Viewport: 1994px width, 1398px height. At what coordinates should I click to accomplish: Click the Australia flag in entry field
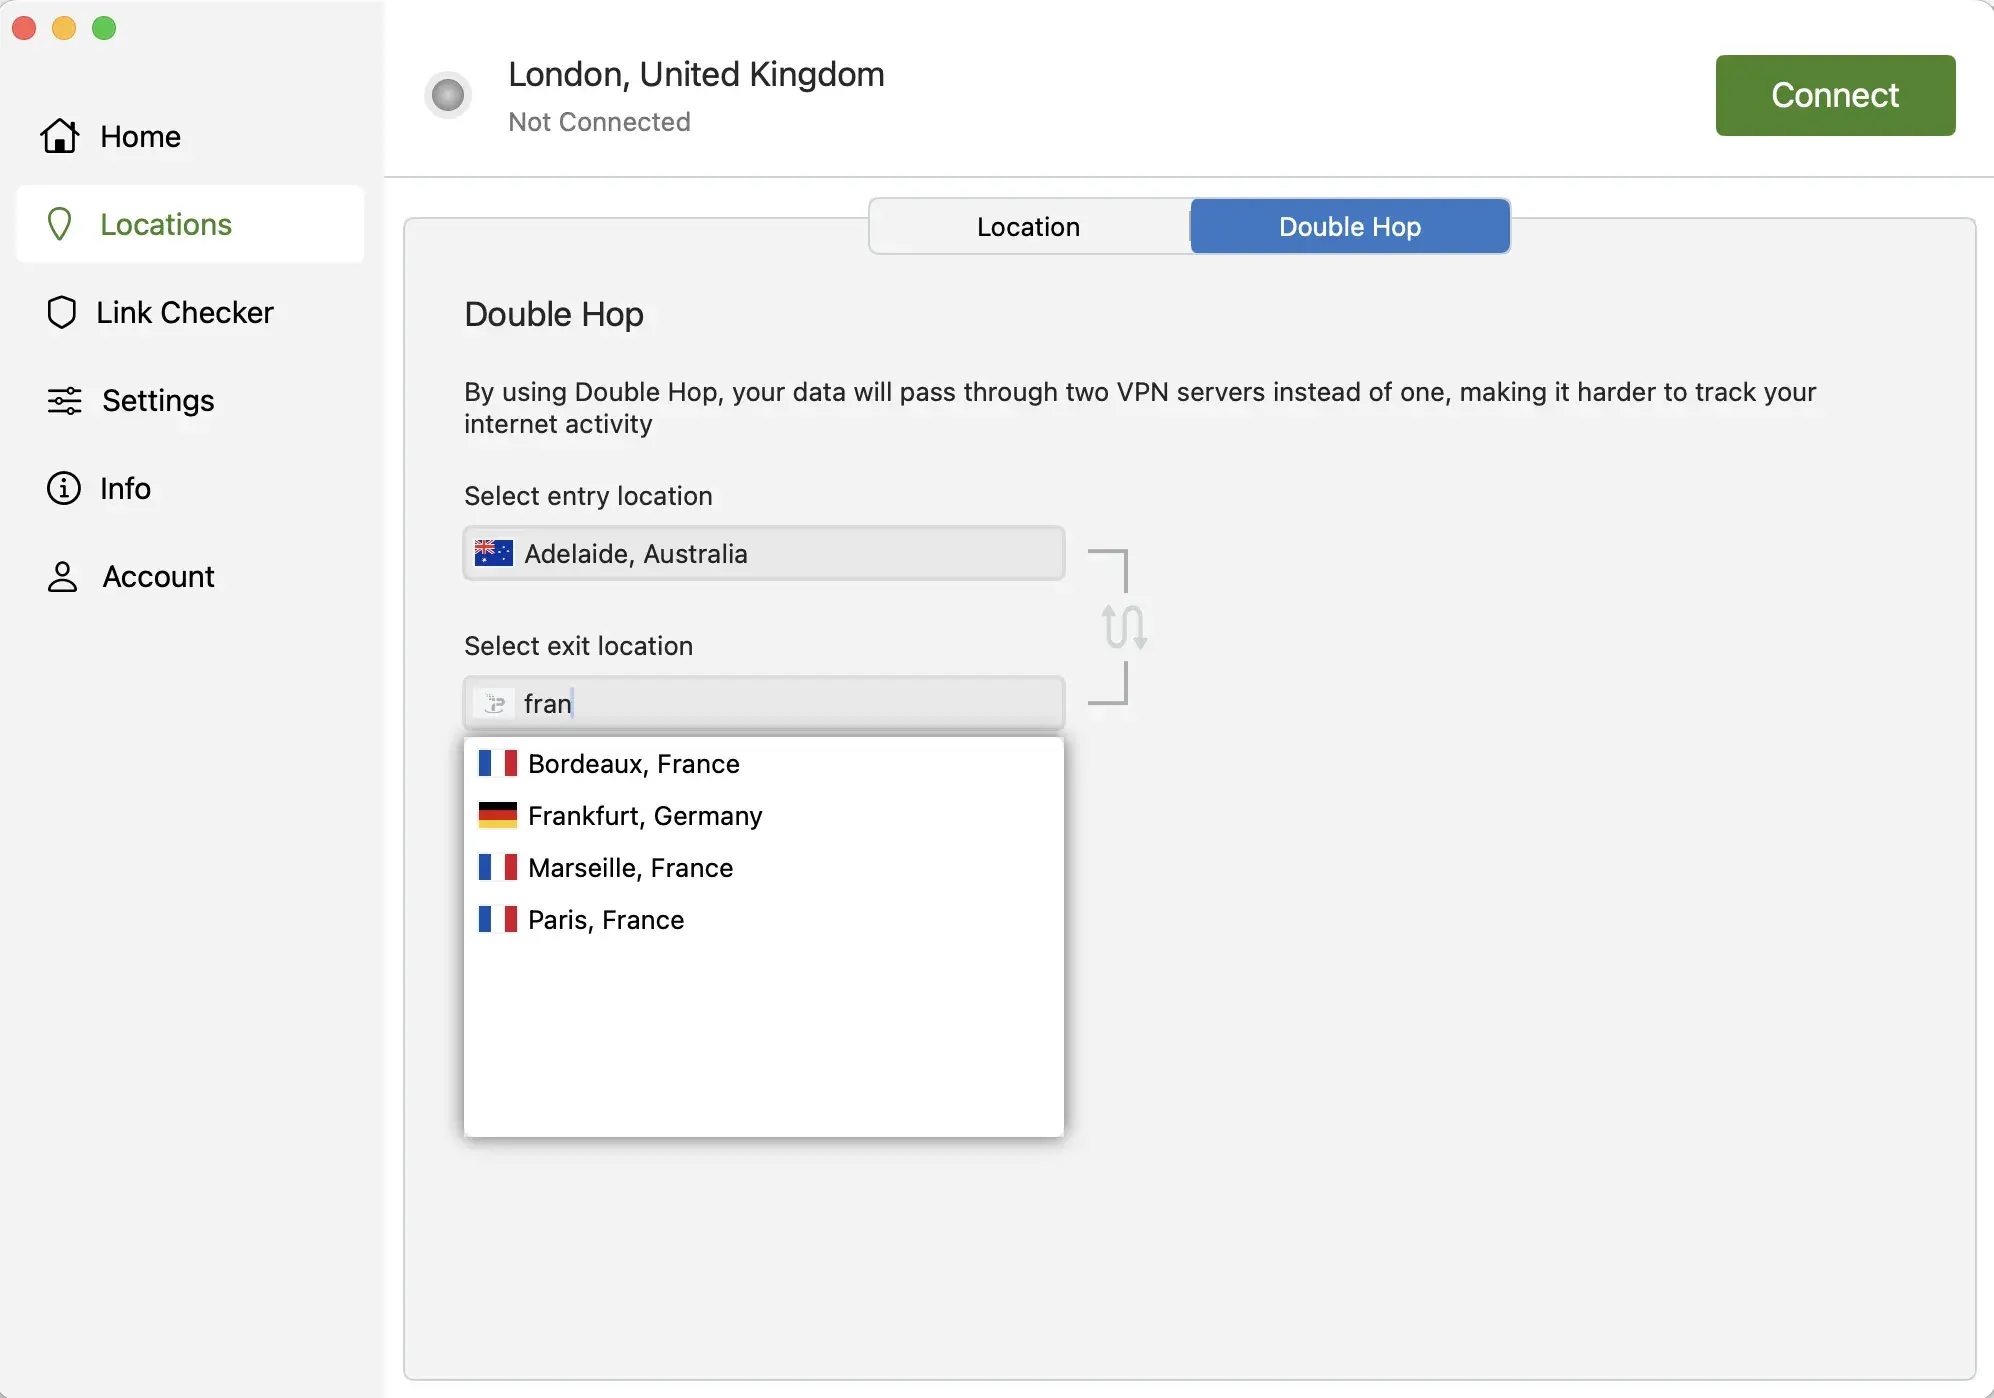point(494,553)
